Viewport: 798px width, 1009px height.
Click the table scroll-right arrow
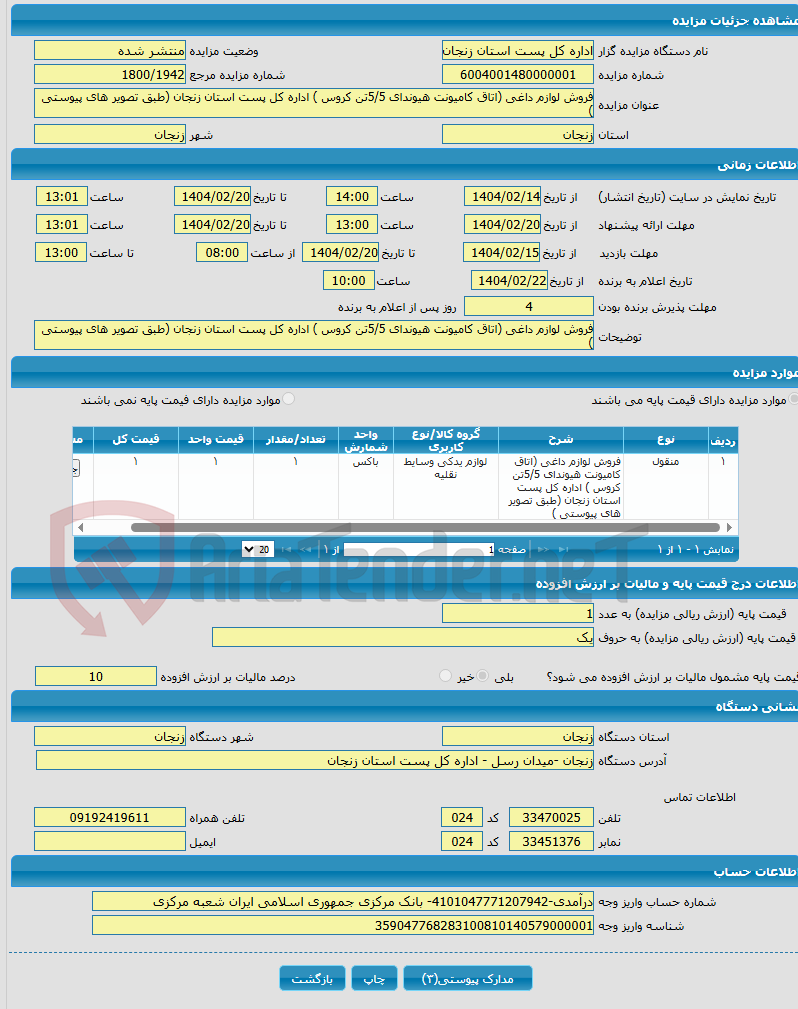click(x=729, y=527)
